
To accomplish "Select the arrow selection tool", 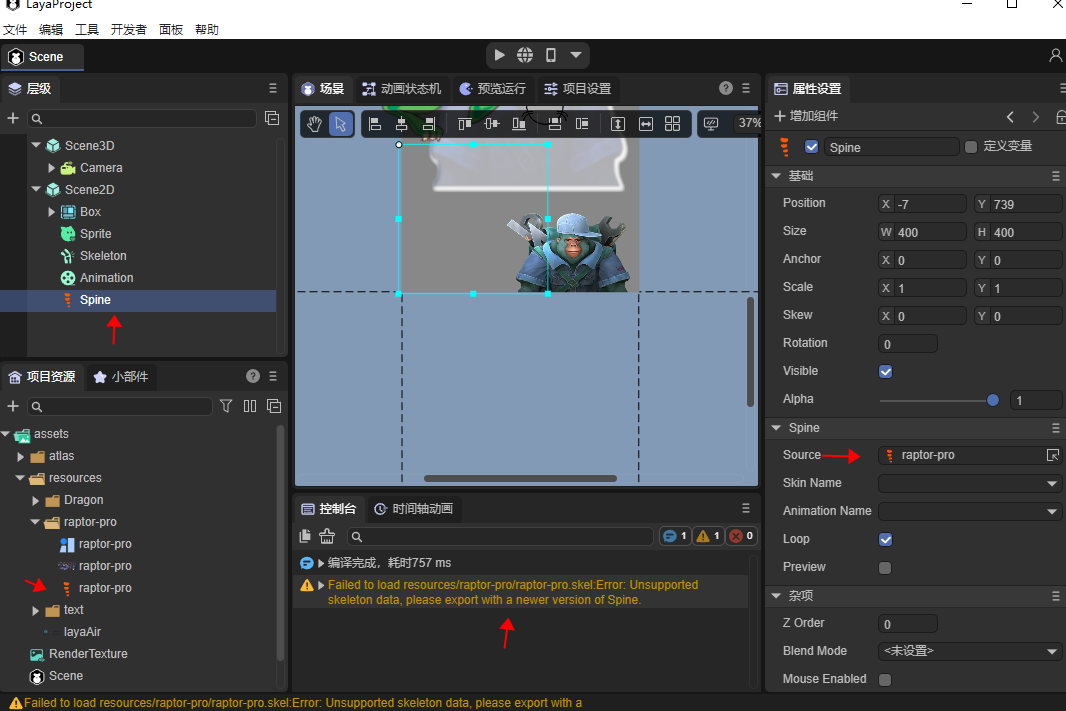I will click(x=341, y=124).
